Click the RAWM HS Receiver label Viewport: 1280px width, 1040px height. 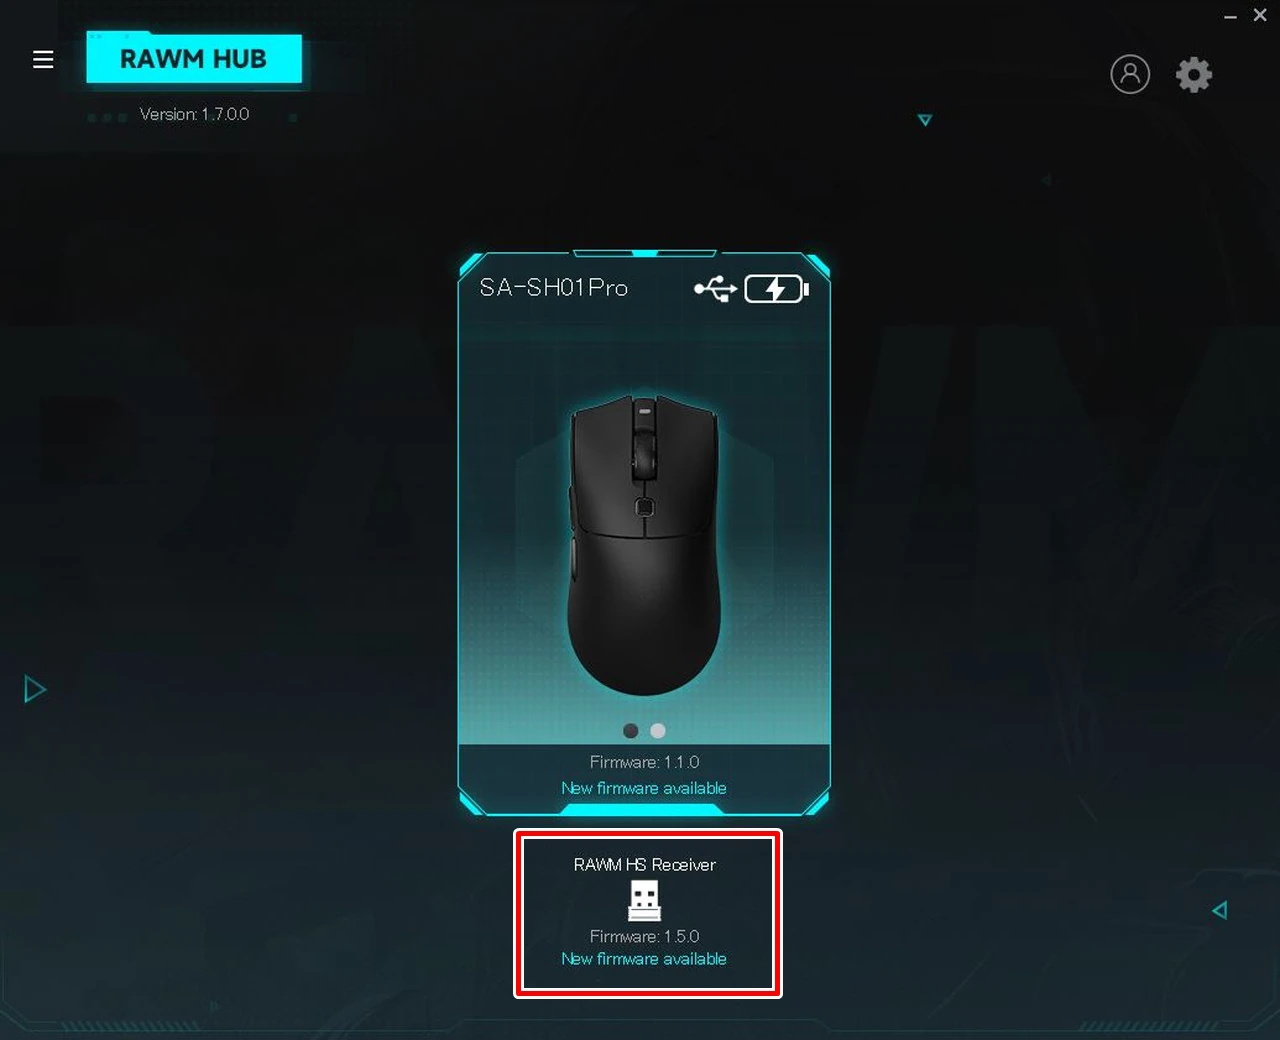[645, 864]
